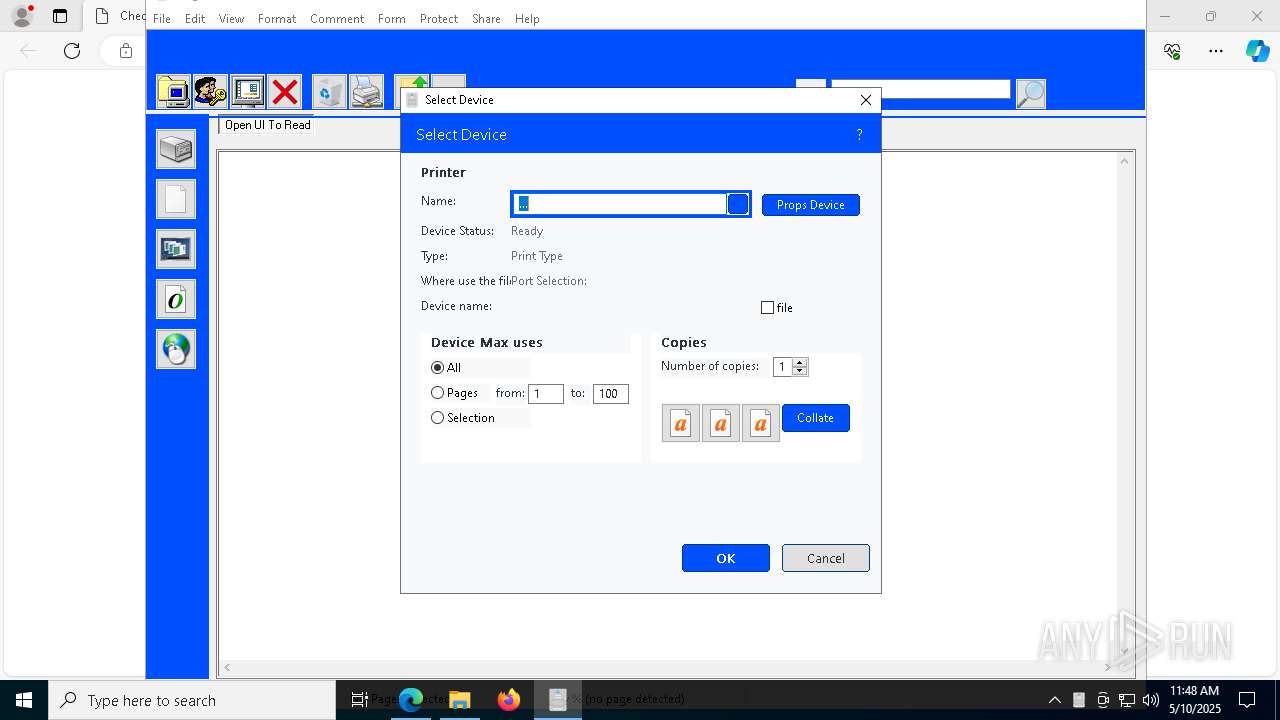This screenshot has width=1280, height=720.
Task: Open the printer Name dropdown arrow
Action: (x=738, y=204)
